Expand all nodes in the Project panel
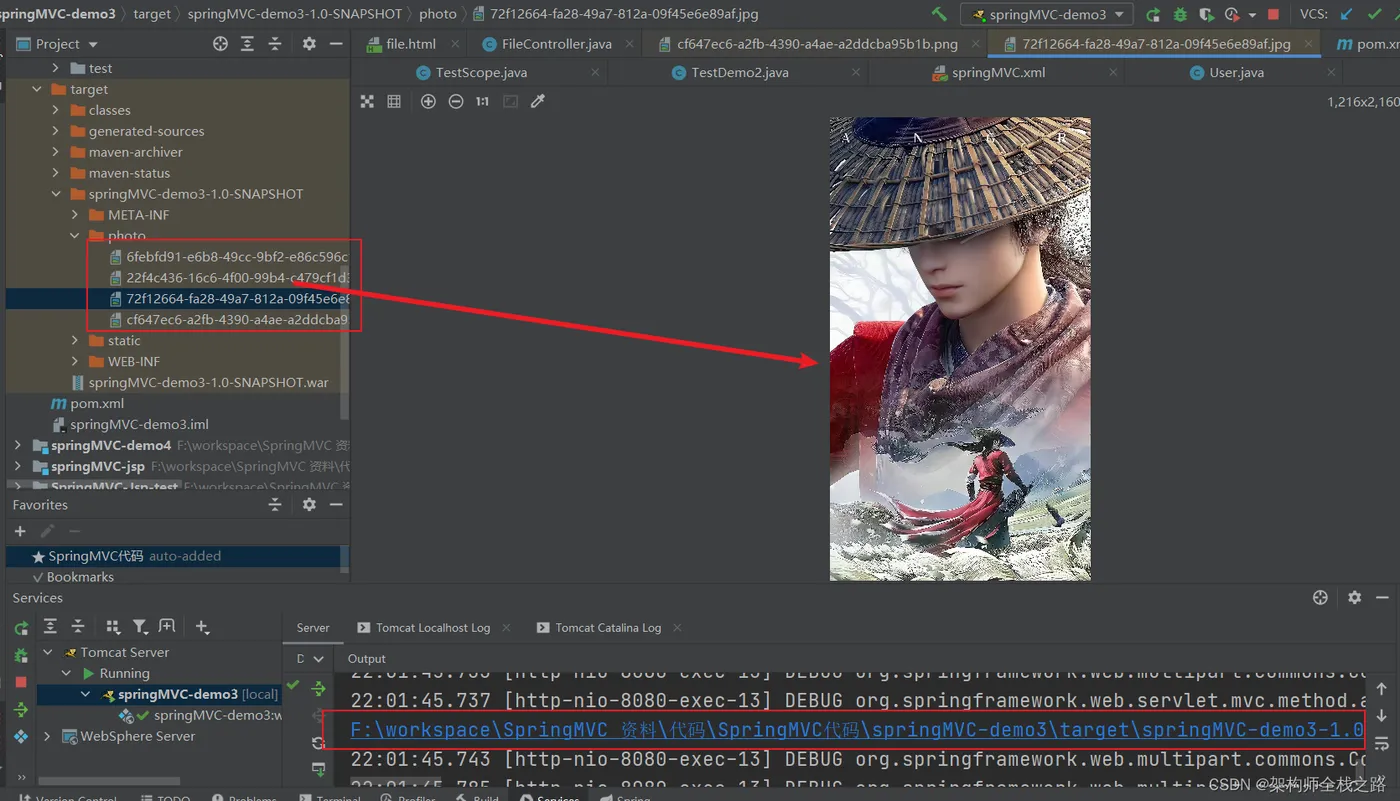This screenshot has height=801, width=1400. [x=247, y=44]
